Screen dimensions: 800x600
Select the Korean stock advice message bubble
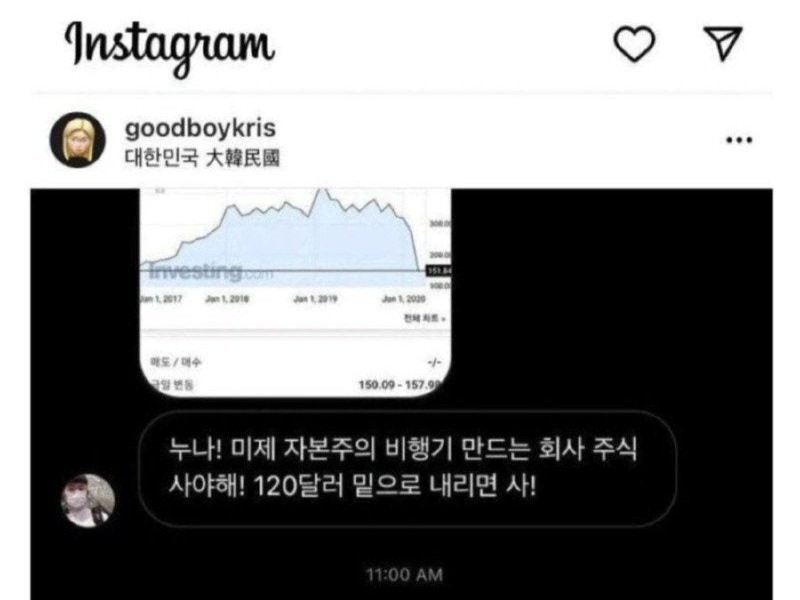point(408,469)
